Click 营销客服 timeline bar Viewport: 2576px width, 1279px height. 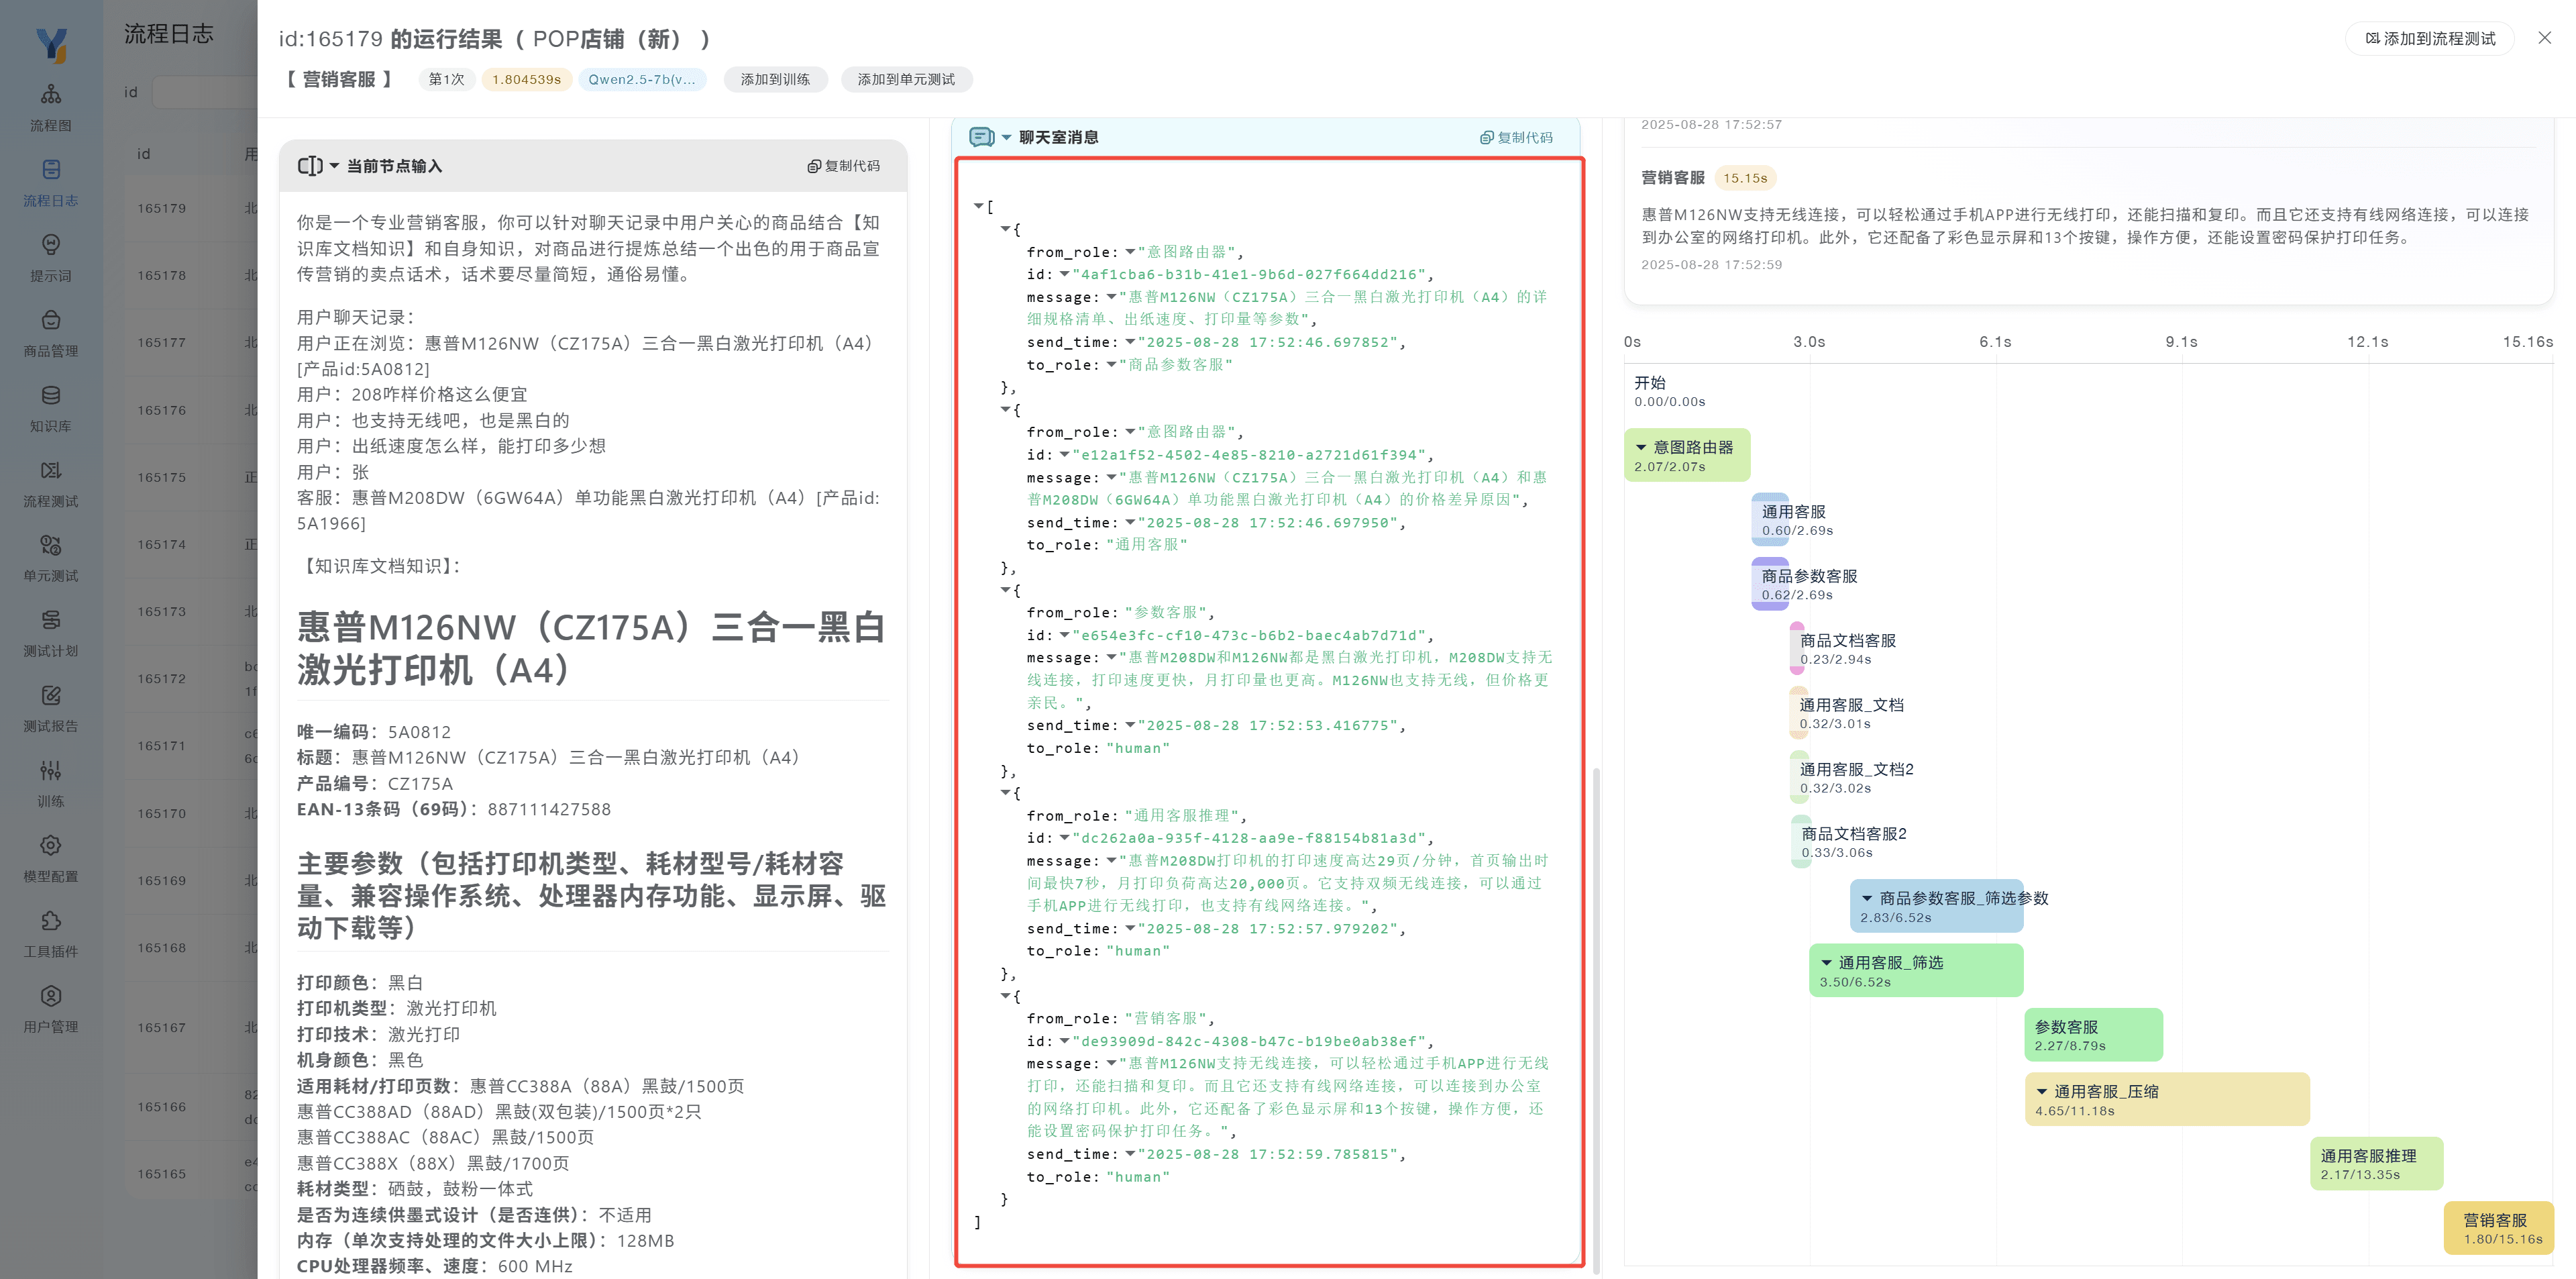[2498, 1228]
